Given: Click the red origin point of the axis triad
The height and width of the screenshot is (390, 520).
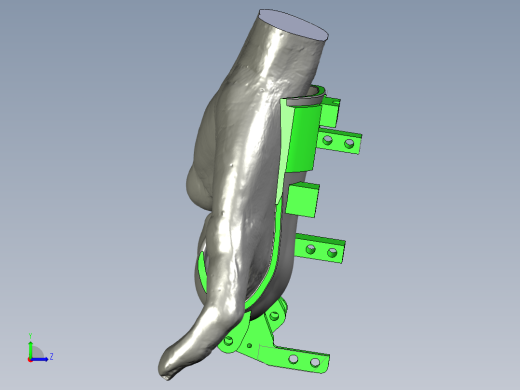Looking at the screenshot, I should tap(30, 360).
